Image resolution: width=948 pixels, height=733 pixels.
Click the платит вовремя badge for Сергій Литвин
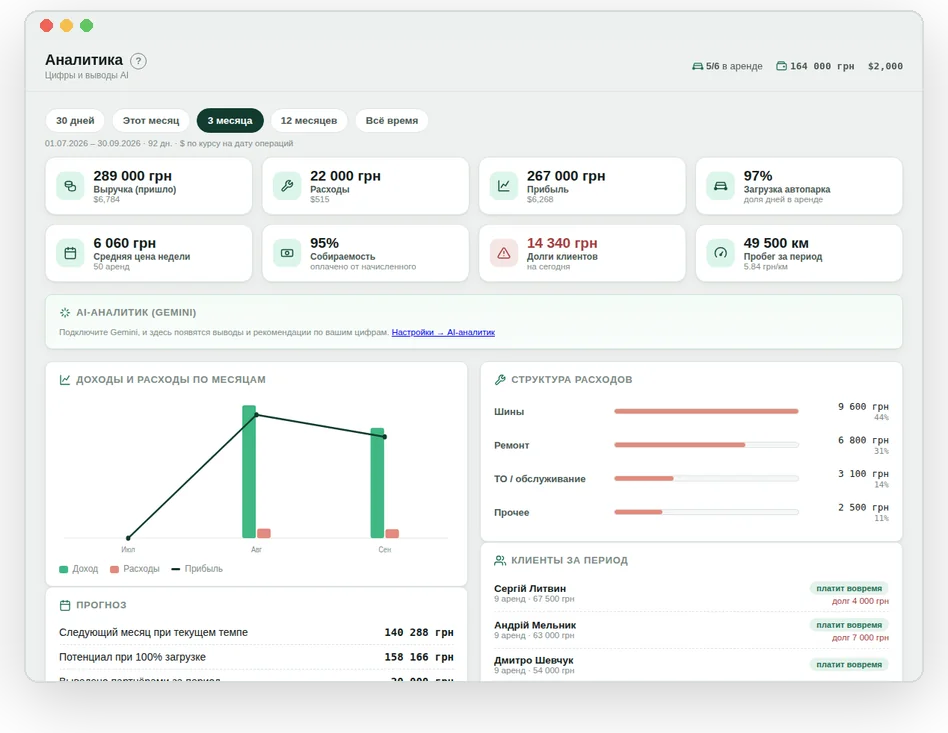(x=849, y=588)
